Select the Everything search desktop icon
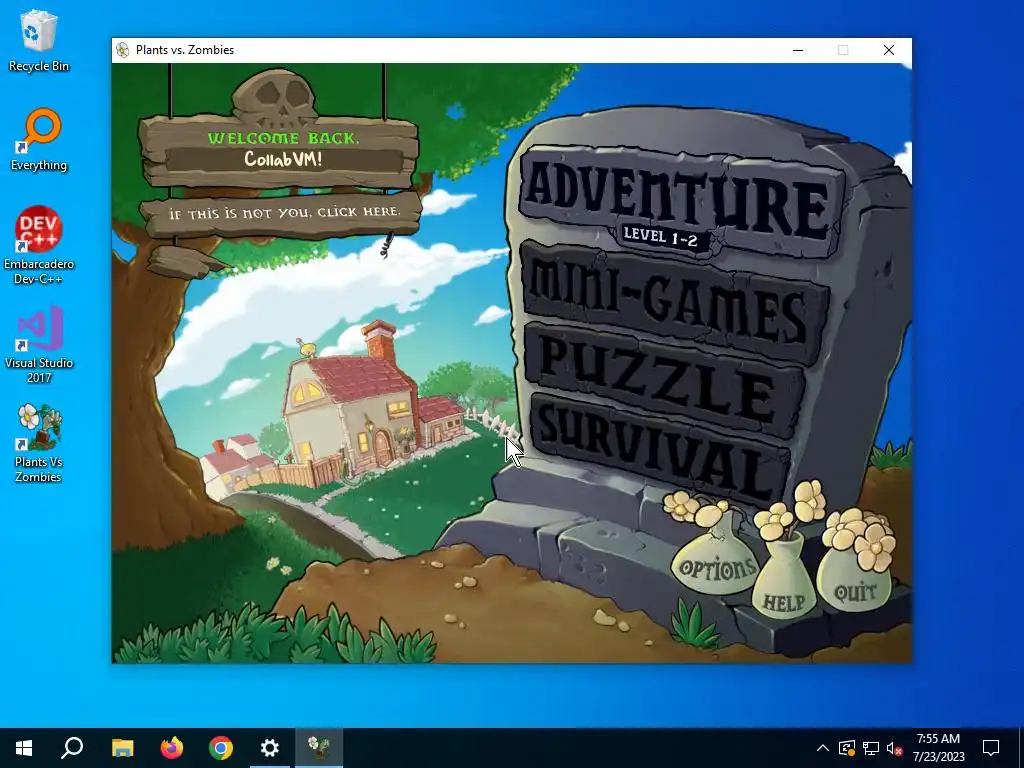This screenshot has height=768, width=1024. (39, 140)
